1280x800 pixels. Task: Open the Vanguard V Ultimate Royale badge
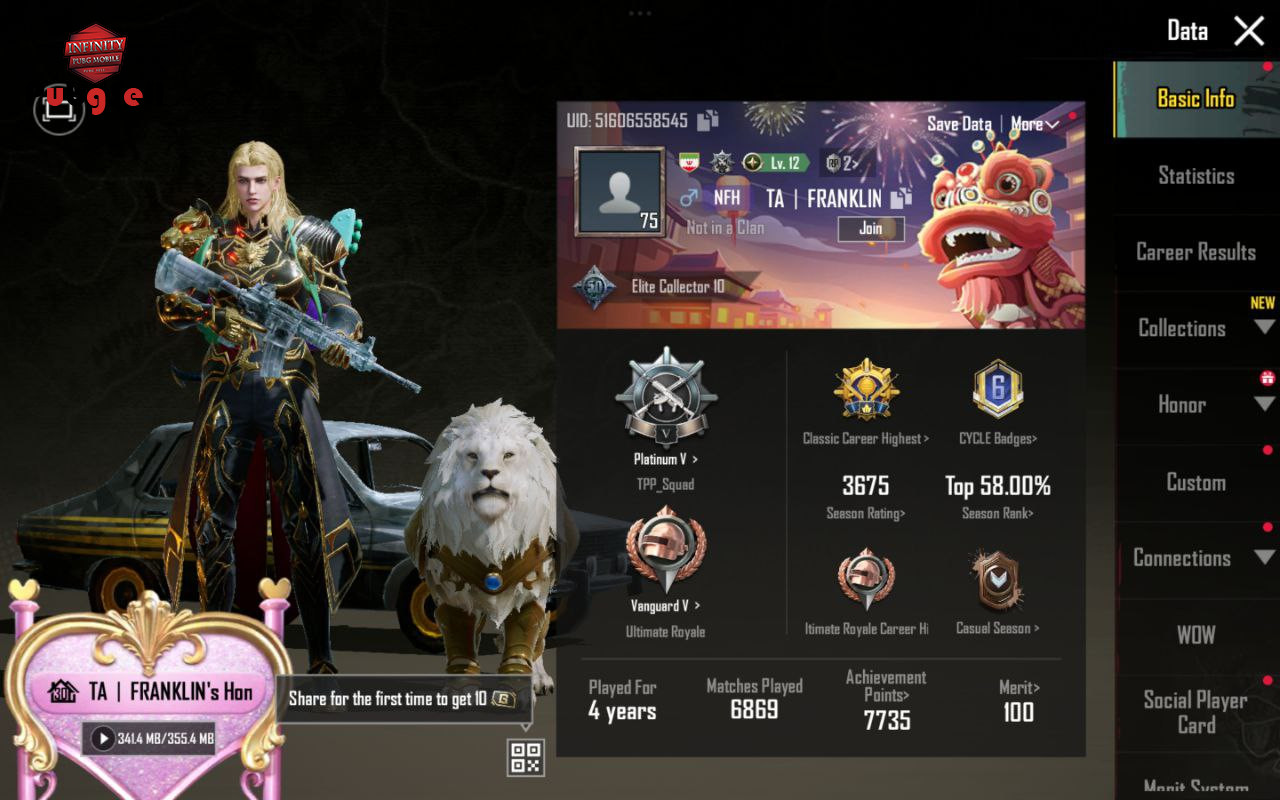pos(666,550)
